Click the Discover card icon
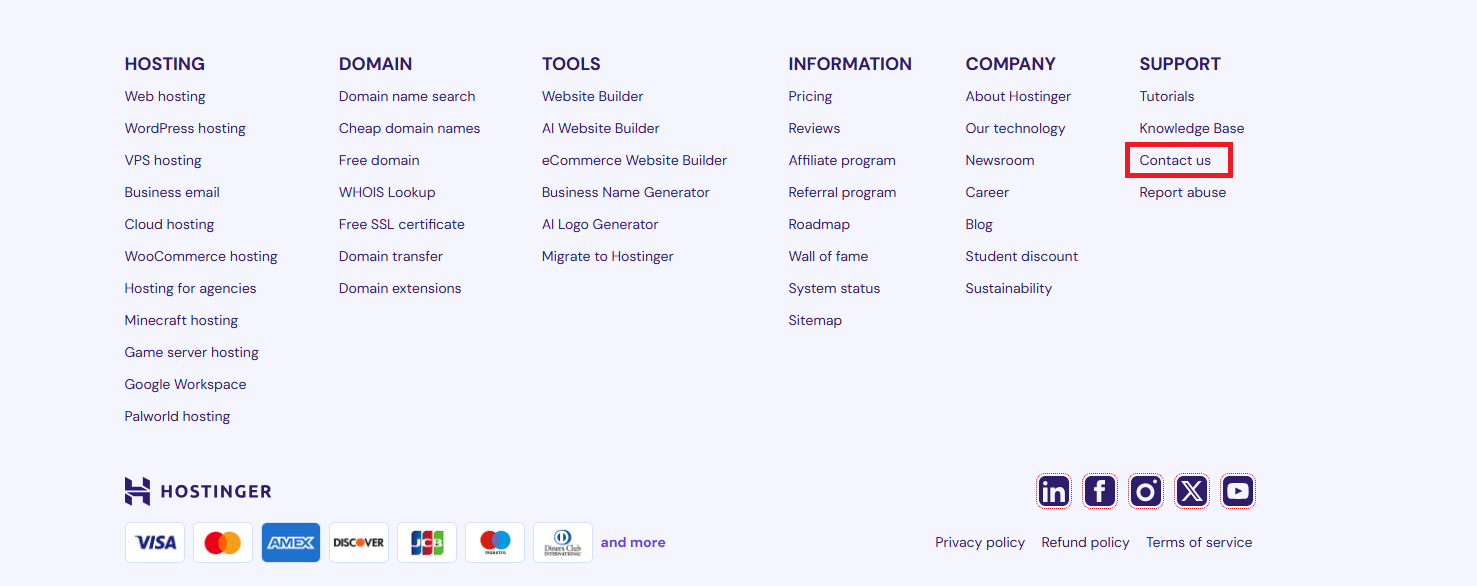The height and width of the screenshot is (586, 1477). [x=359, y=542]
